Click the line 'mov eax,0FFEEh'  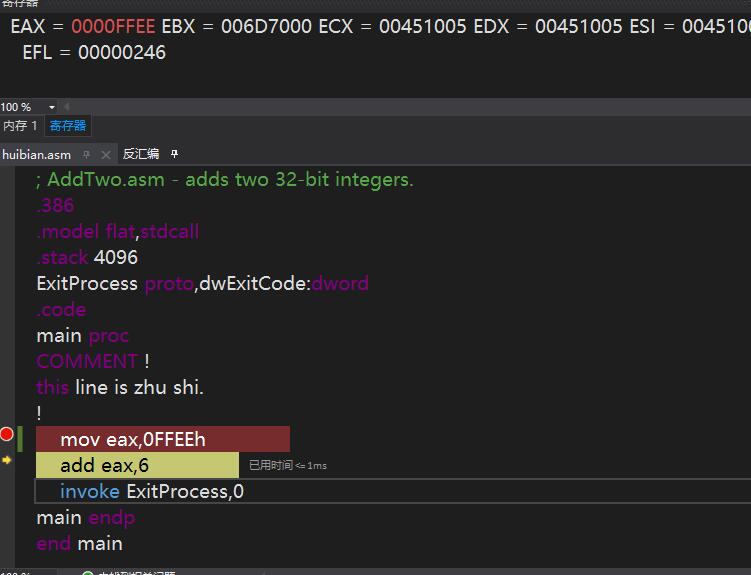pyautogui.click(x=133, y=440)
